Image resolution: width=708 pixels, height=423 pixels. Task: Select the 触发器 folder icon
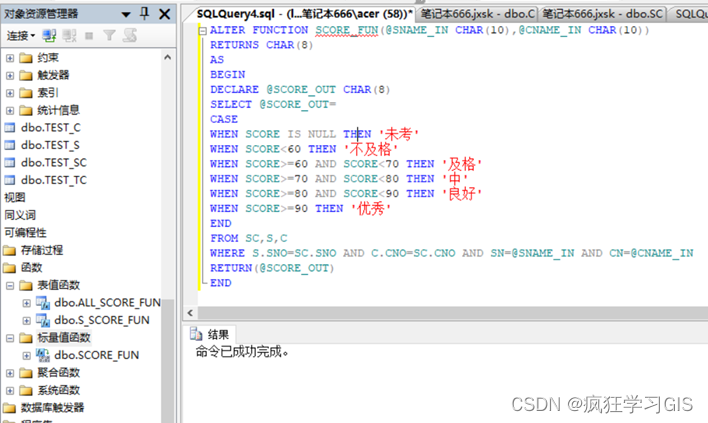pos(26,75)
